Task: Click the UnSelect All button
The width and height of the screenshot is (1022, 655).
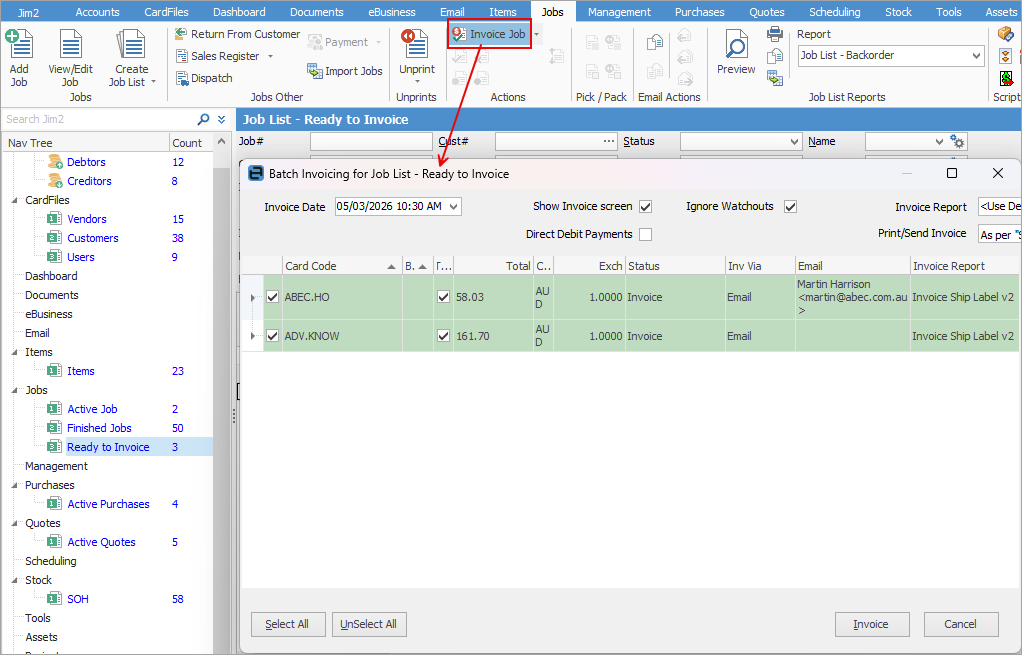Action: (x=368, y=624)
